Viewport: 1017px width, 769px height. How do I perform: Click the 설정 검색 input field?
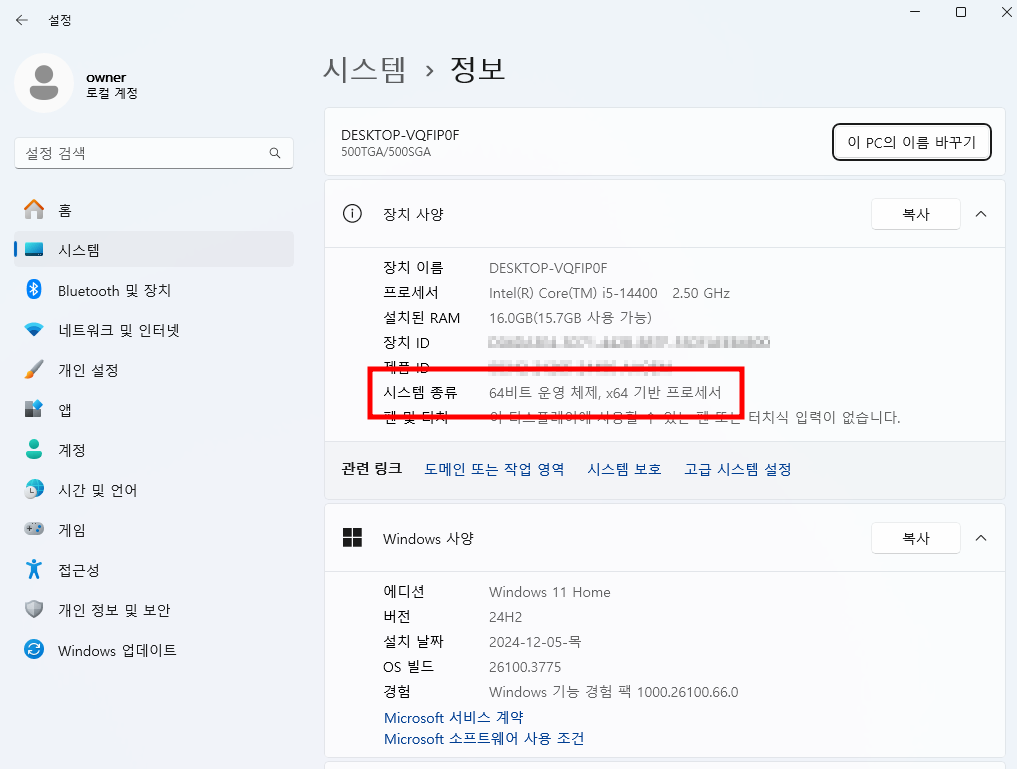(x=154, y=153)
